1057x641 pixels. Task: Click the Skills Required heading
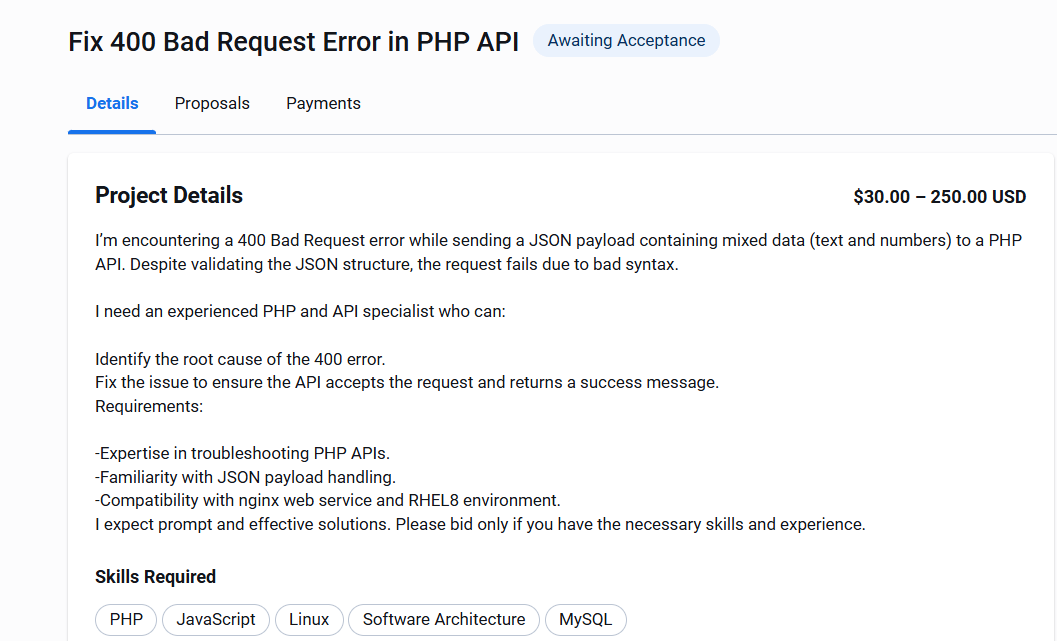[155, 577]
